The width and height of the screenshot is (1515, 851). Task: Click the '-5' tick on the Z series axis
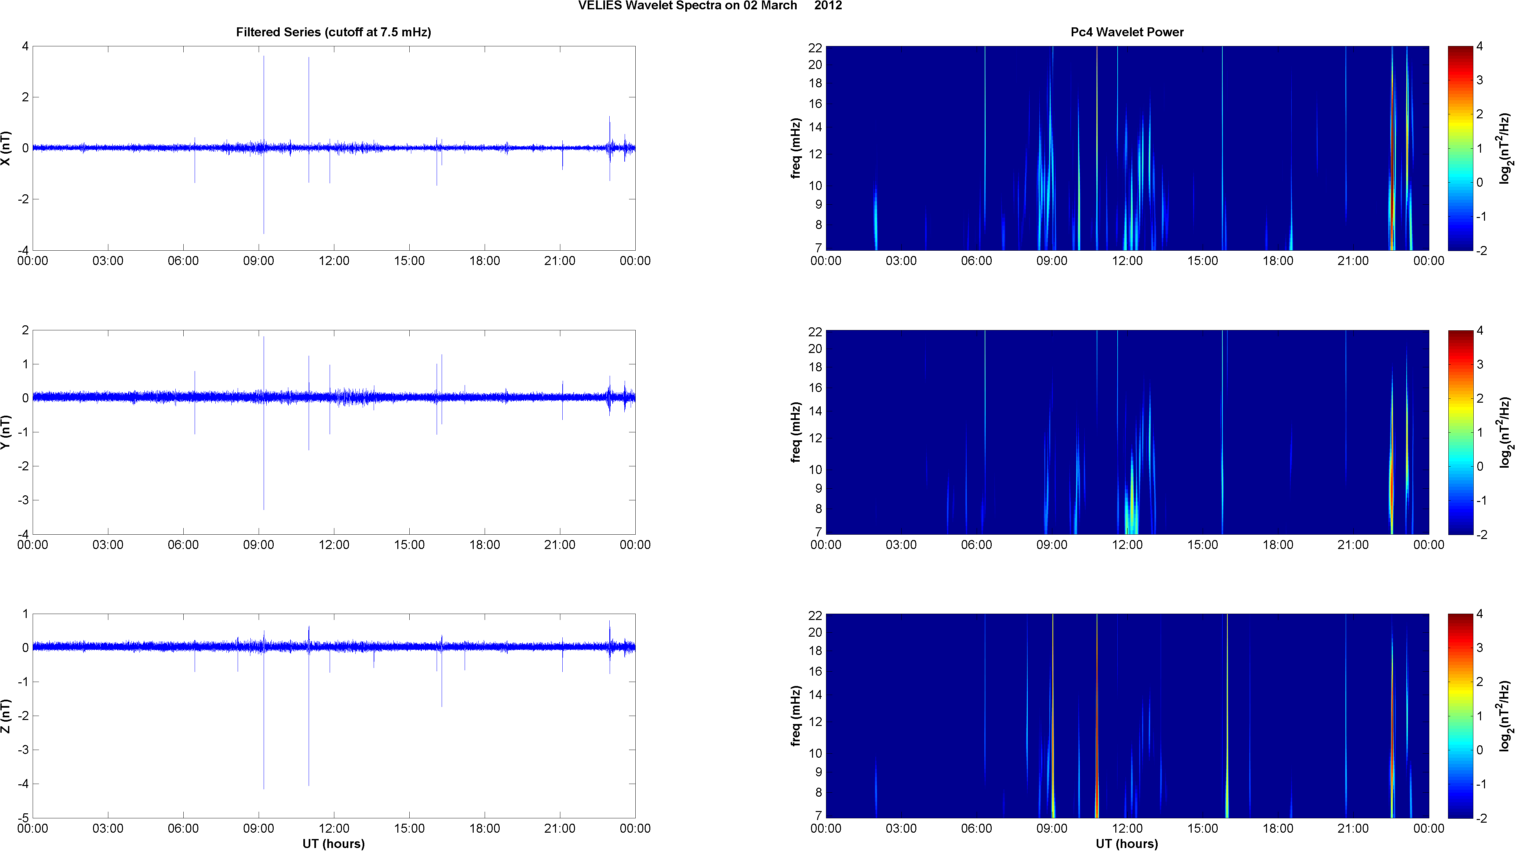23,818
